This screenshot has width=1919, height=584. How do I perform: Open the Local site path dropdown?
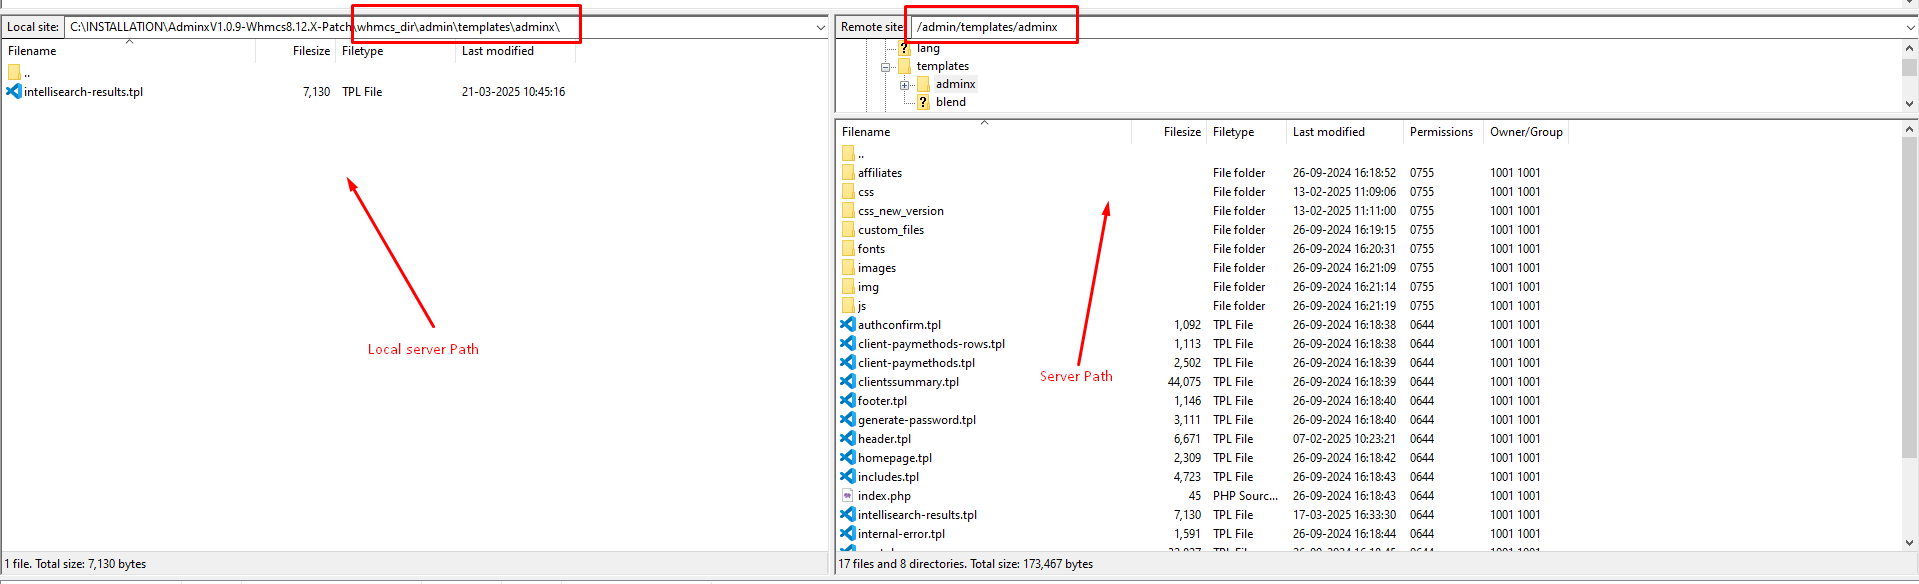[x=821, y=28]
